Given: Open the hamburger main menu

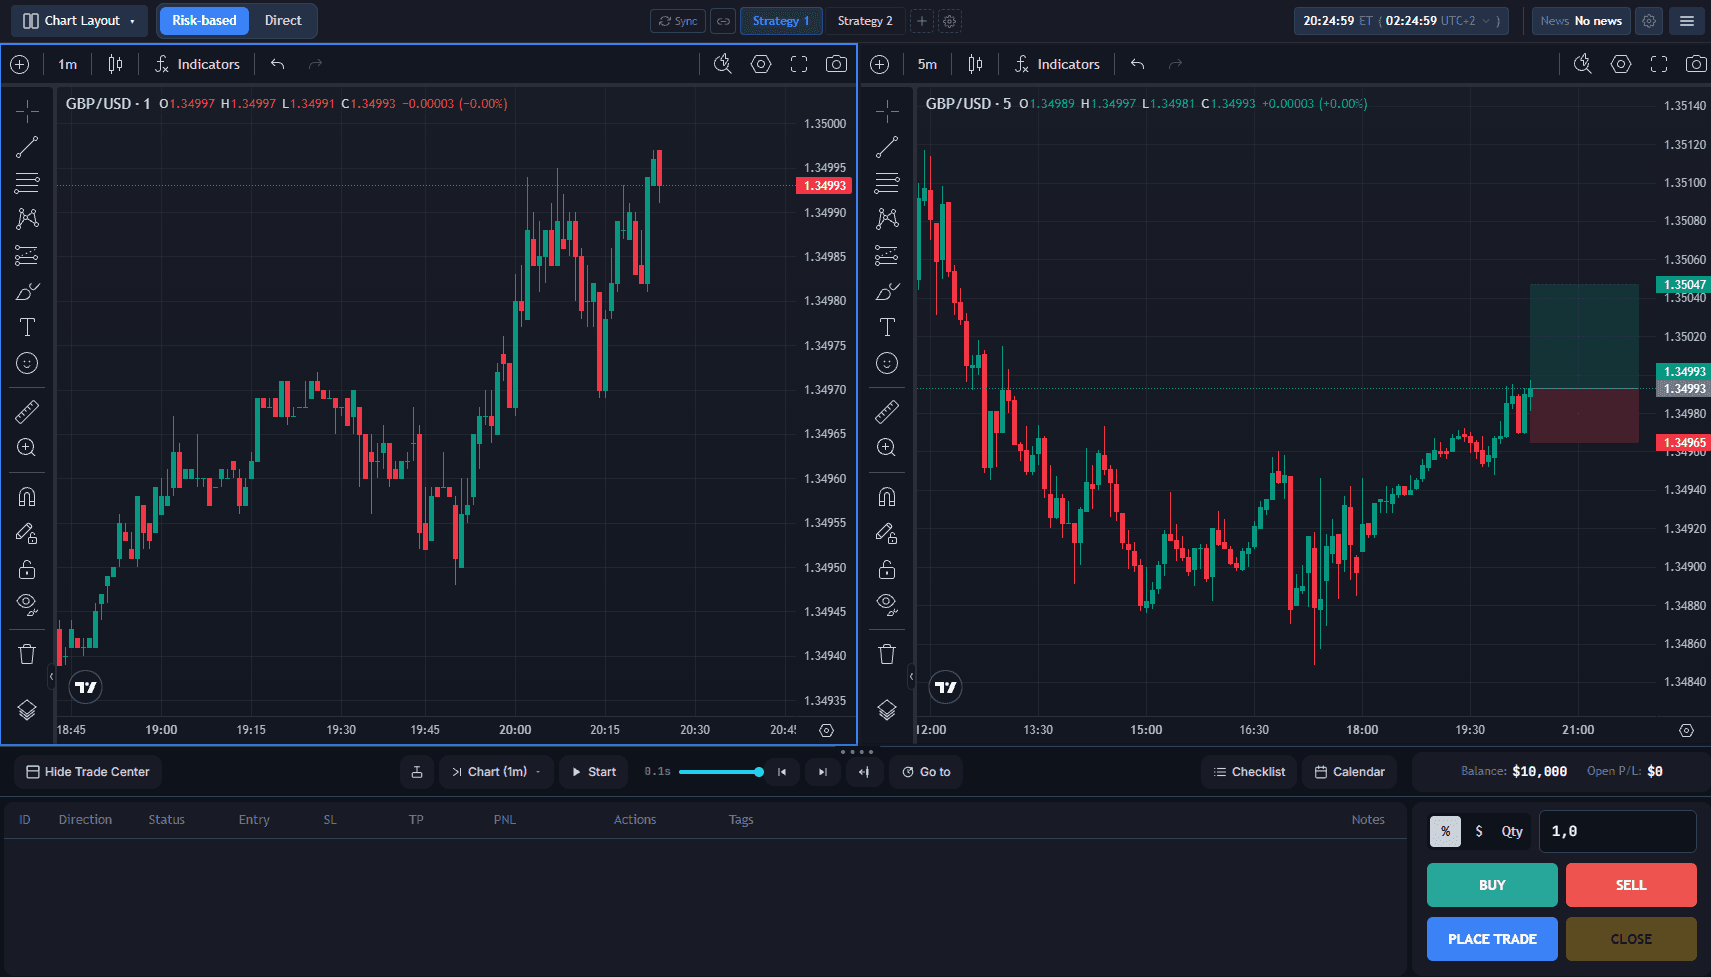Looking at the screenshot, I should [x=1687, y=21].
